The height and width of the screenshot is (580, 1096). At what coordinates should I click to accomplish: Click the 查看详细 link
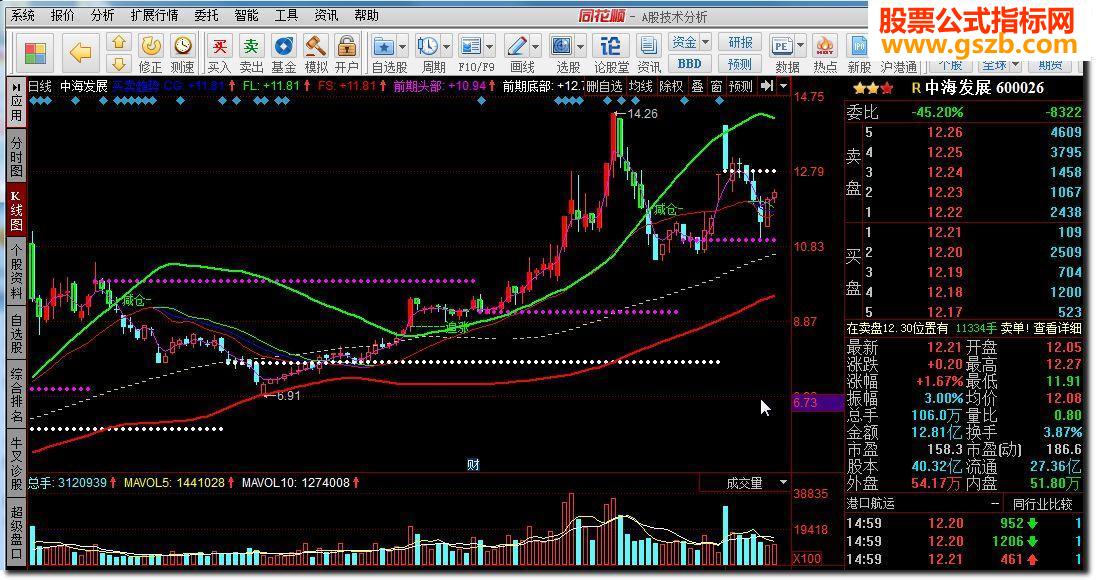tap(1058, 328)
